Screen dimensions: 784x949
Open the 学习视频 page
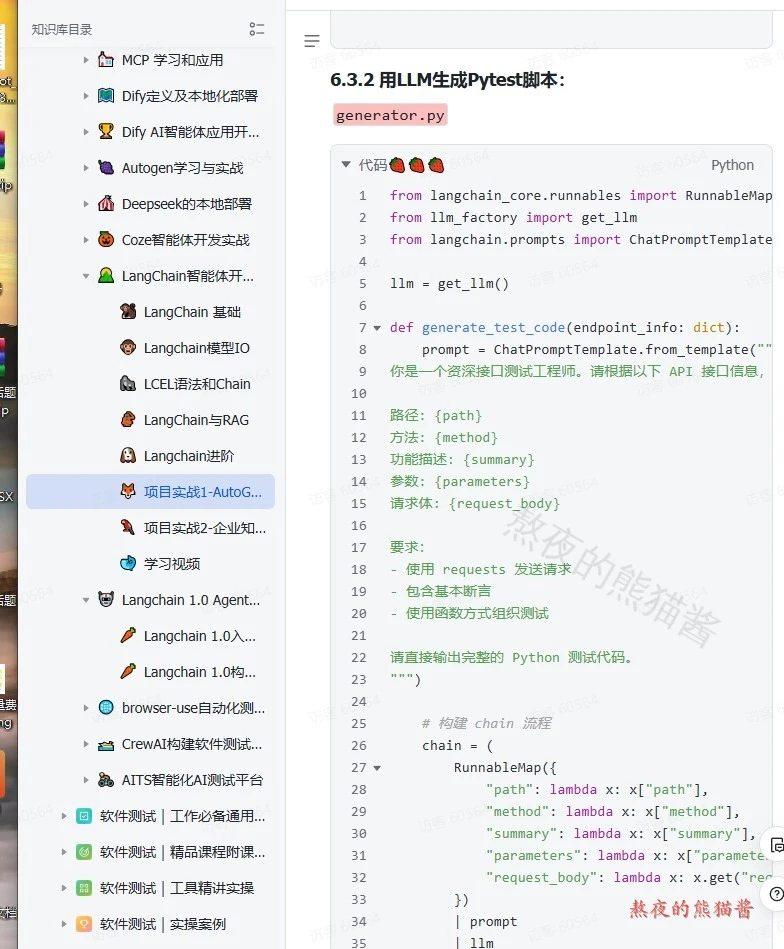[172, 563]
